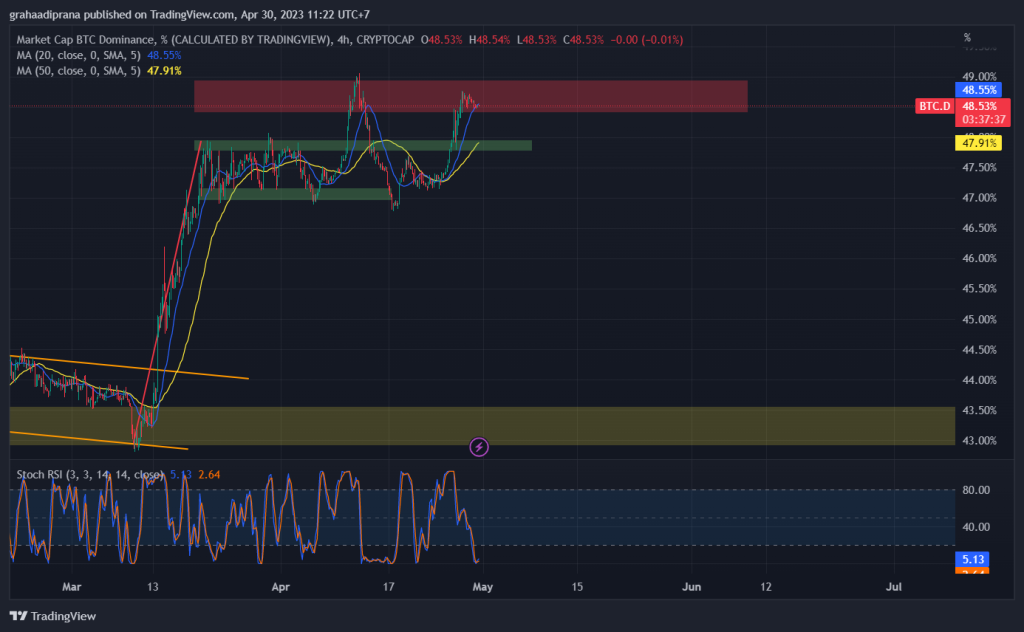This screenshot has width=1024, height=632.
Task: Click the lower green support zone rectangle
Action: 297,194
